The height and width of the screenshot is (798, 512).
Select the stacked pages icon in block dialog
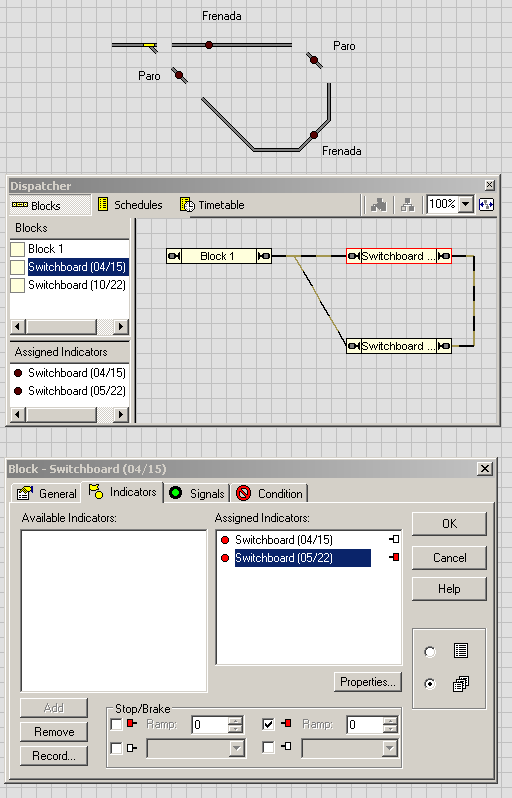pyautogui.click(x=461, y=683)
